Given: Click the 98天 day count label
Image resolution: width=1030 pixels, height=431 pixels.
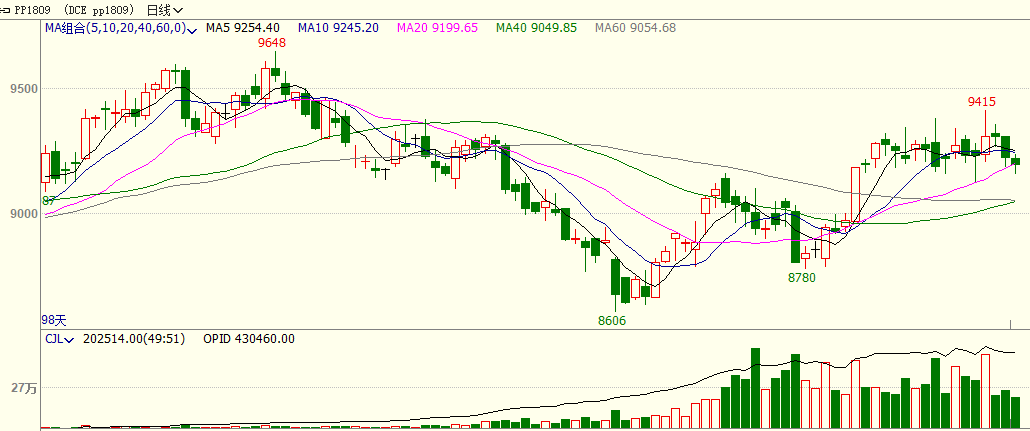Looking at the screenshot, I should coord(54,321).
